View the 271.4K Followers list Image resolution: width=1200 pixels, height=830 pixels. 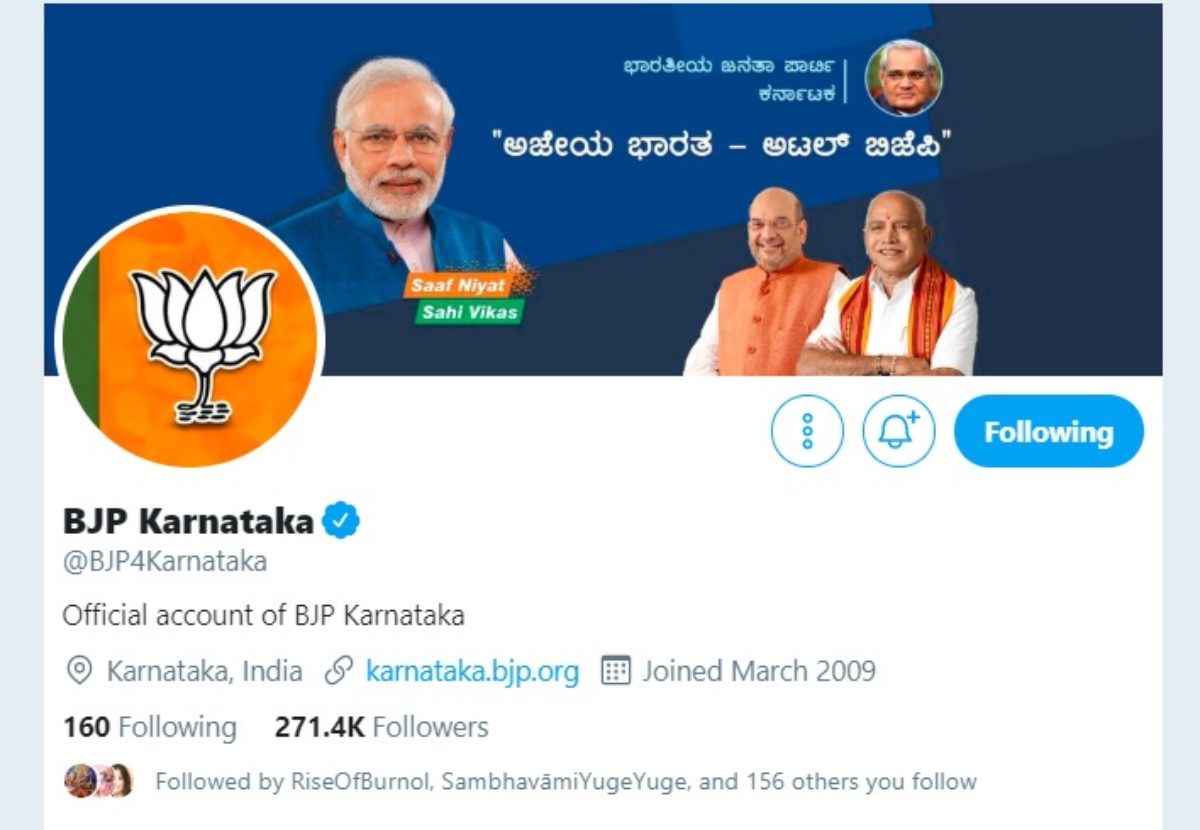pos(382,727)
